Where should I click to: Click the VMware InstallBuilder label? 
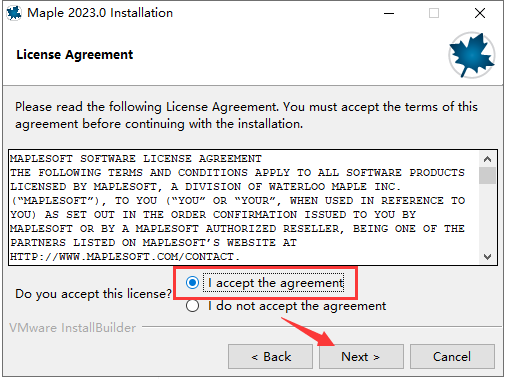tap(73, 328)
